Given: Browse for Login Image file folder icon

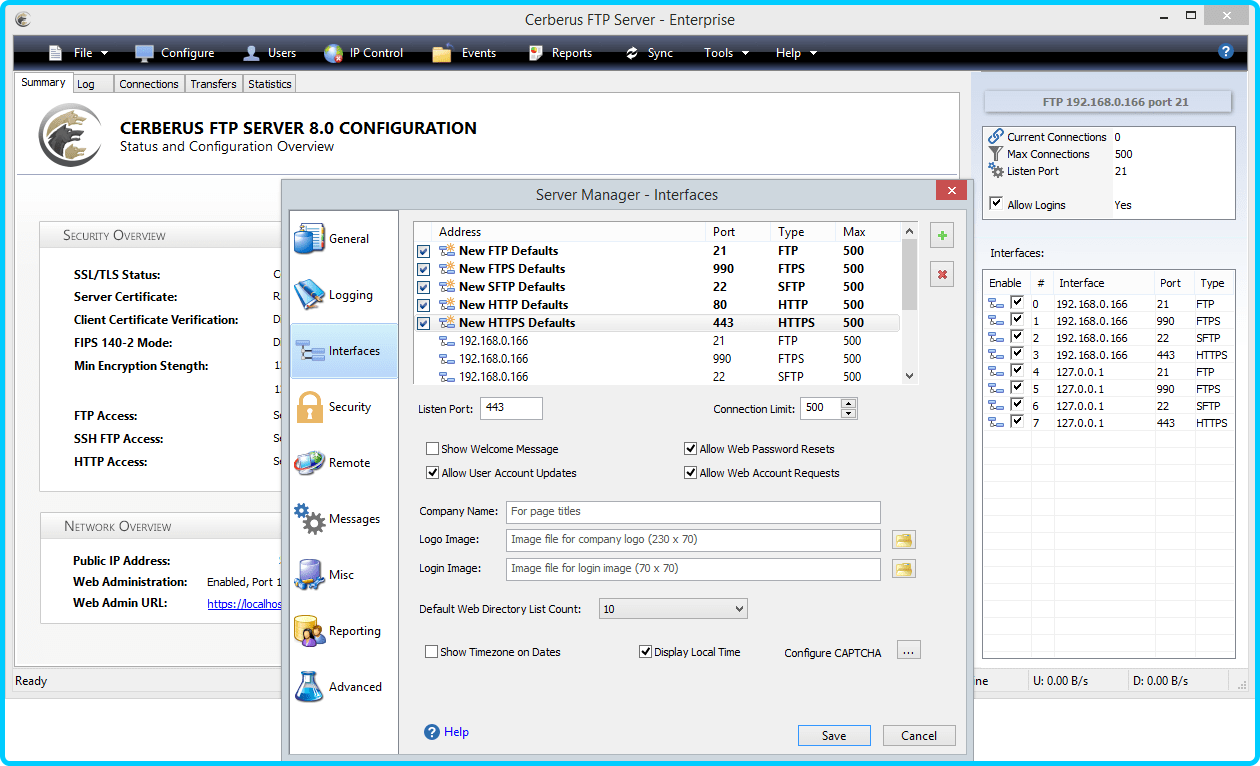Looking at the screenshot, I should point(903,569).
